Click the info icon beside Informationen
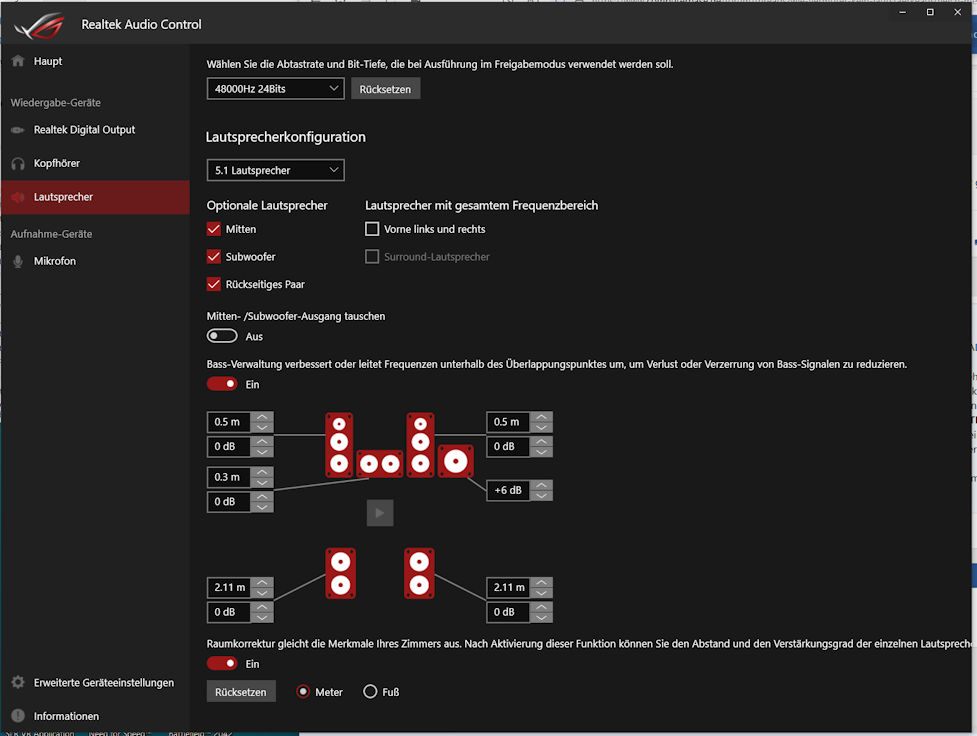Screen dimensions: 977x736 coord(18,715)
